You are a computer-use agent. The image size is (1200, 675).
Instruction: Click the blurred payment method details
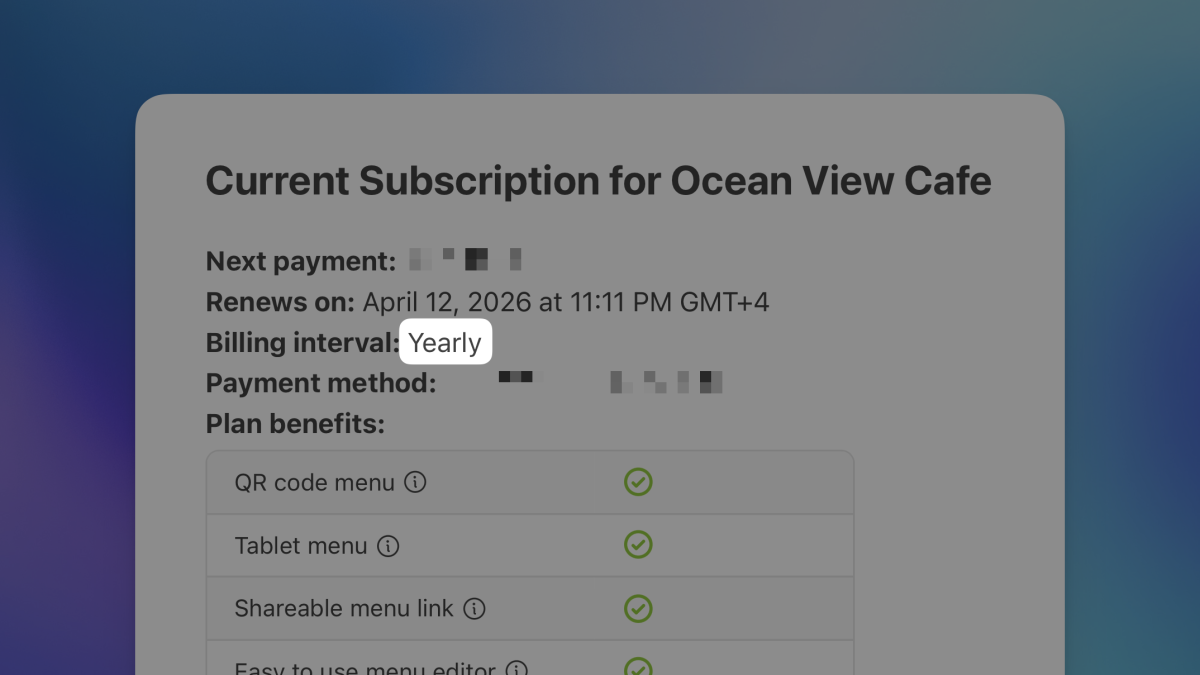pos(610,381)
